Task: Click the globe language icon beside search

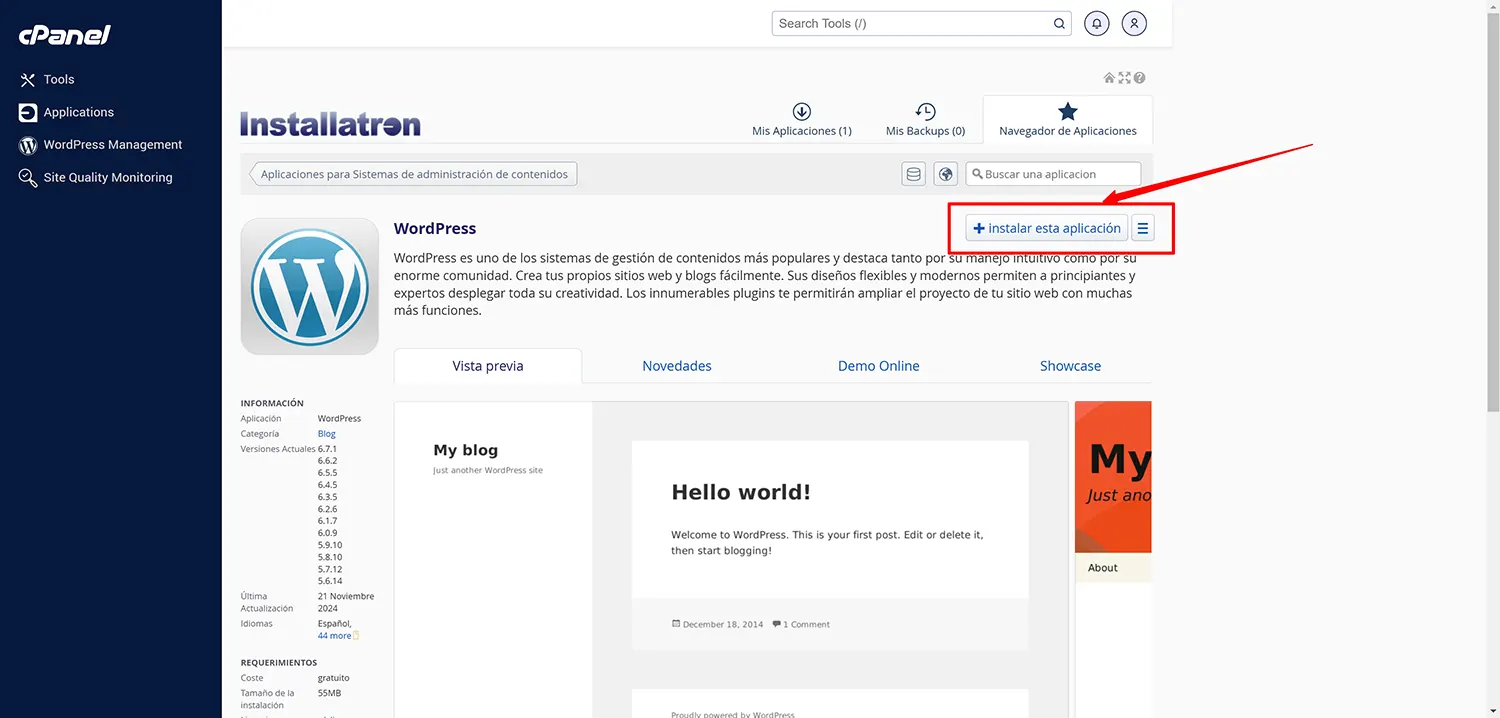Action: click(x=945, y=173)
